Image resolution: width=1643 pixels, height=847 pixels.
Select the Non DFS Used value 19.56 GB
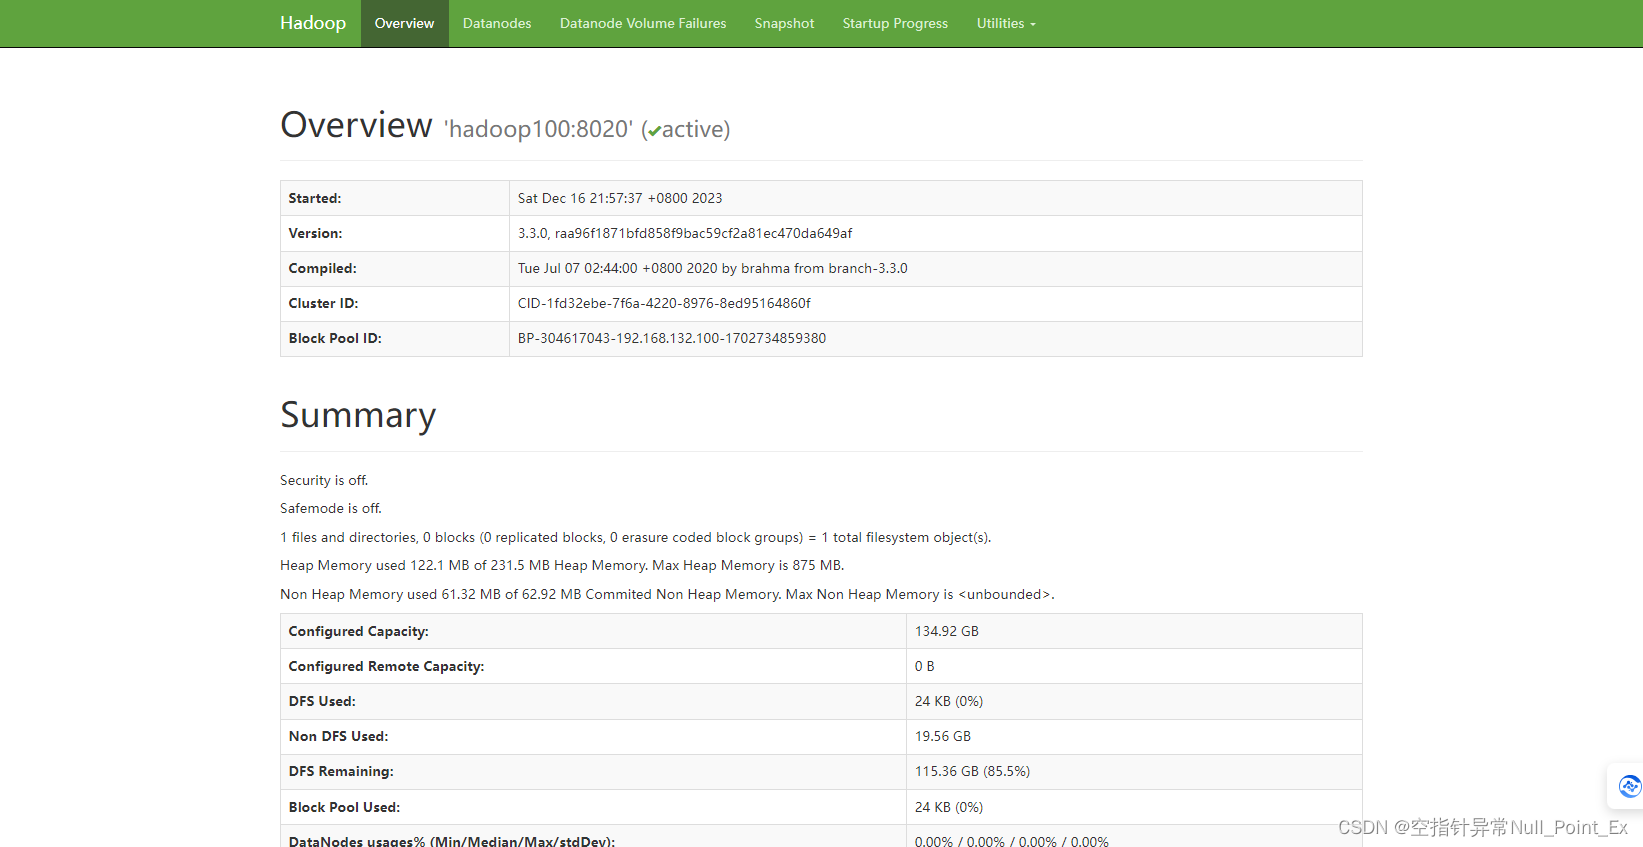tap(943, 736)
